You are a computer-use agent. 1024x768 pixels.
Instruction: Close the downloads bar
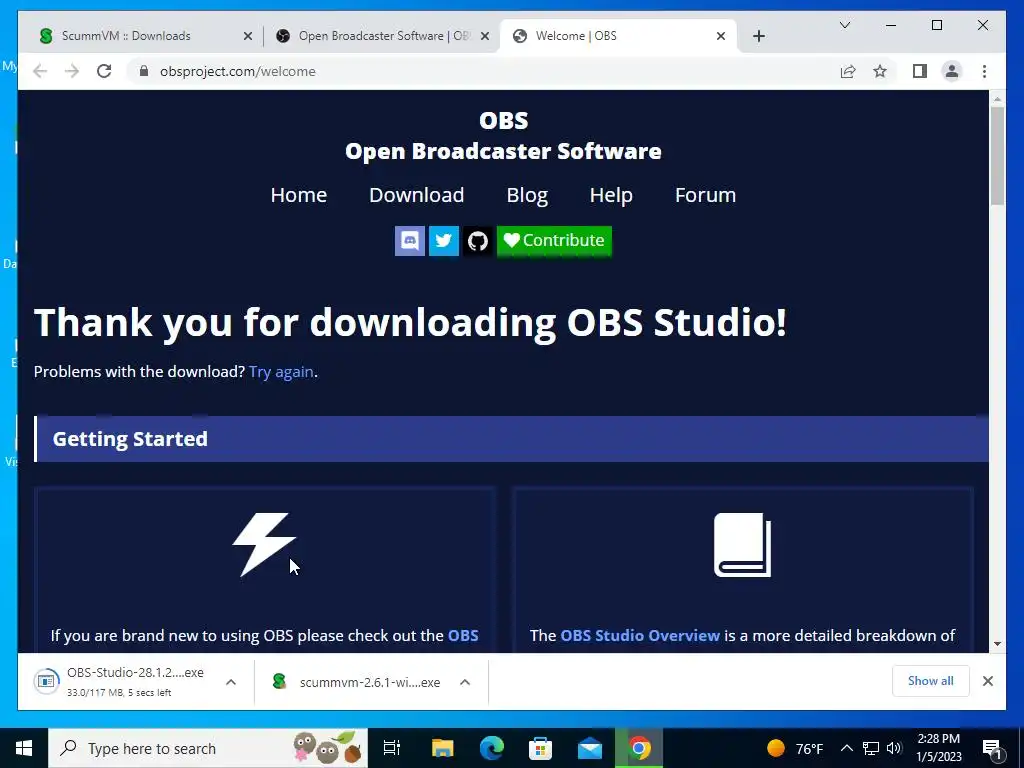tap(987, 681)
